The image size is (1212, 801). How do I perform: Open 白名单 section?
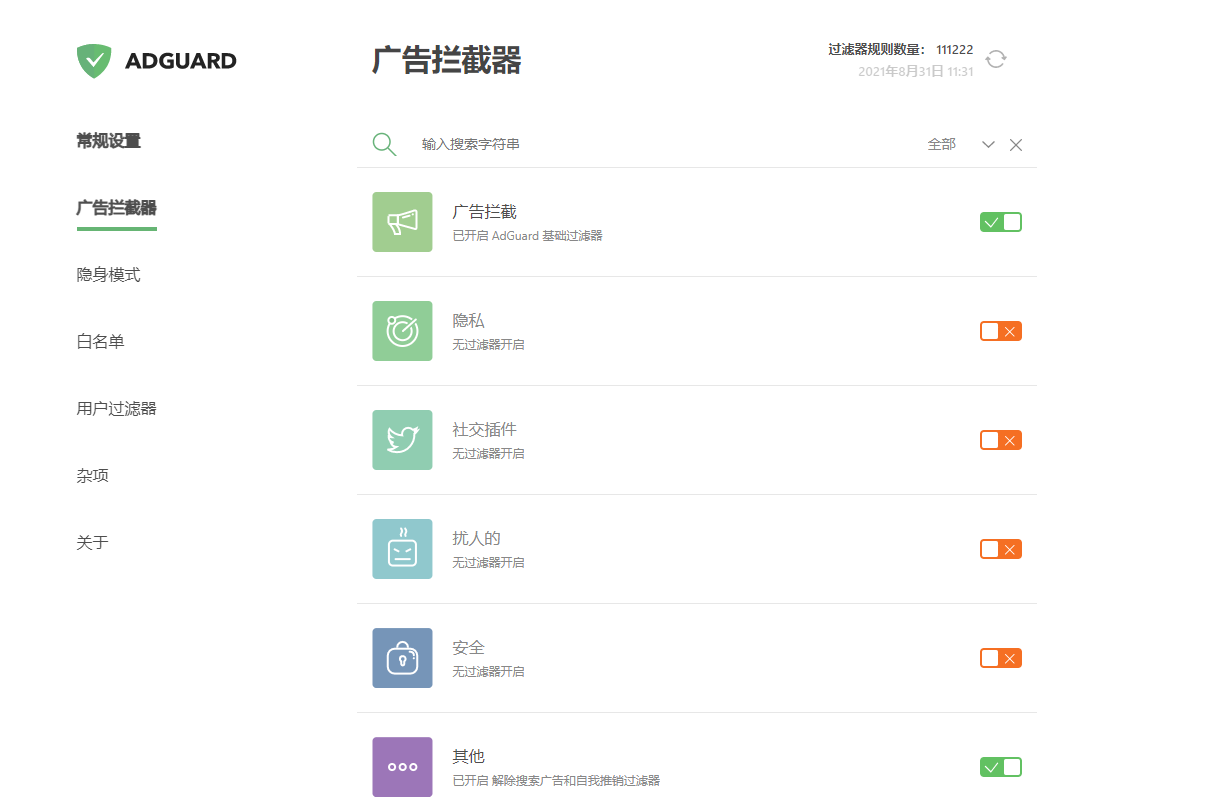(101, 342)
